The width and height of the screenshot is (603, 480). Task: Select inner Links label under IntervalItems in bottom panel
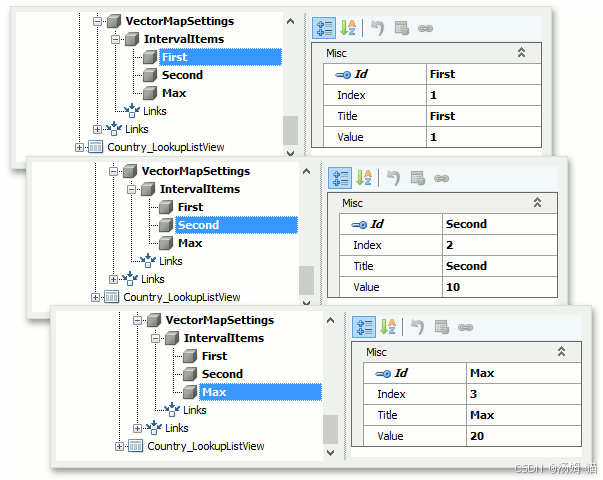(x=195, y=410)
